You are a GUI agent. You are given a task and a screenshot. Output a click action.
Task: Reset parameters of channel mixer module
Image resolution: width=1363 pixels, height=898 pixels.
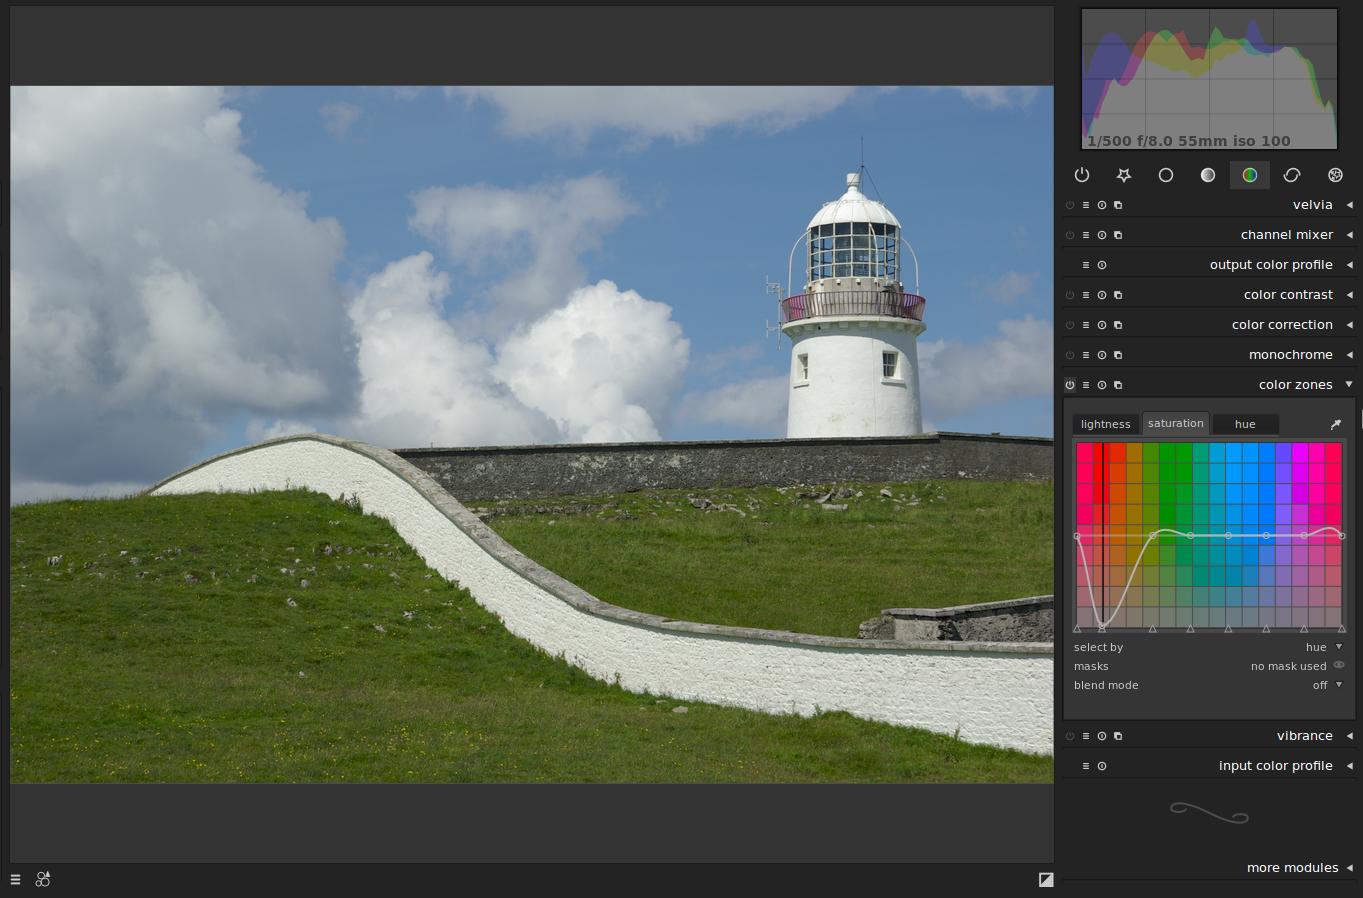click(x=1102, y=235)
